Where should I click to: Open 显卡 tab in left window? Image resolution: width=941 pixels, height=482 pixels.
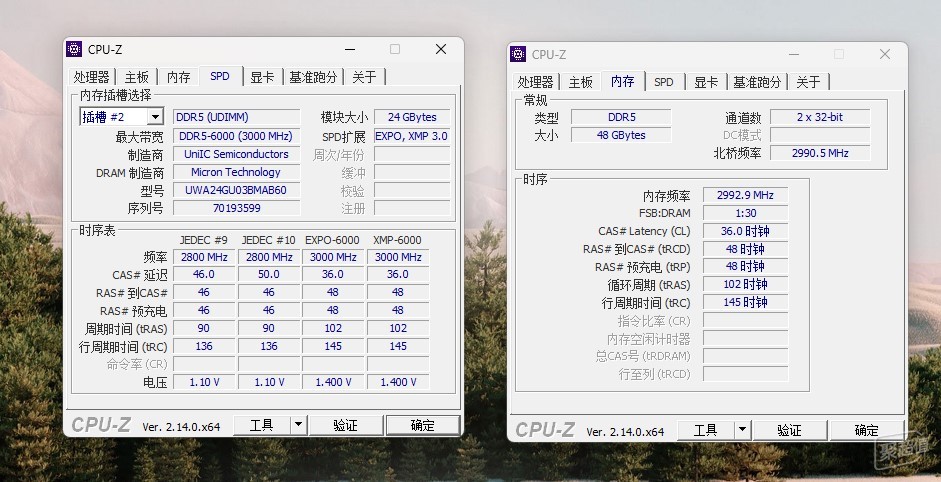pyautogui.click(x=262, y=77)
